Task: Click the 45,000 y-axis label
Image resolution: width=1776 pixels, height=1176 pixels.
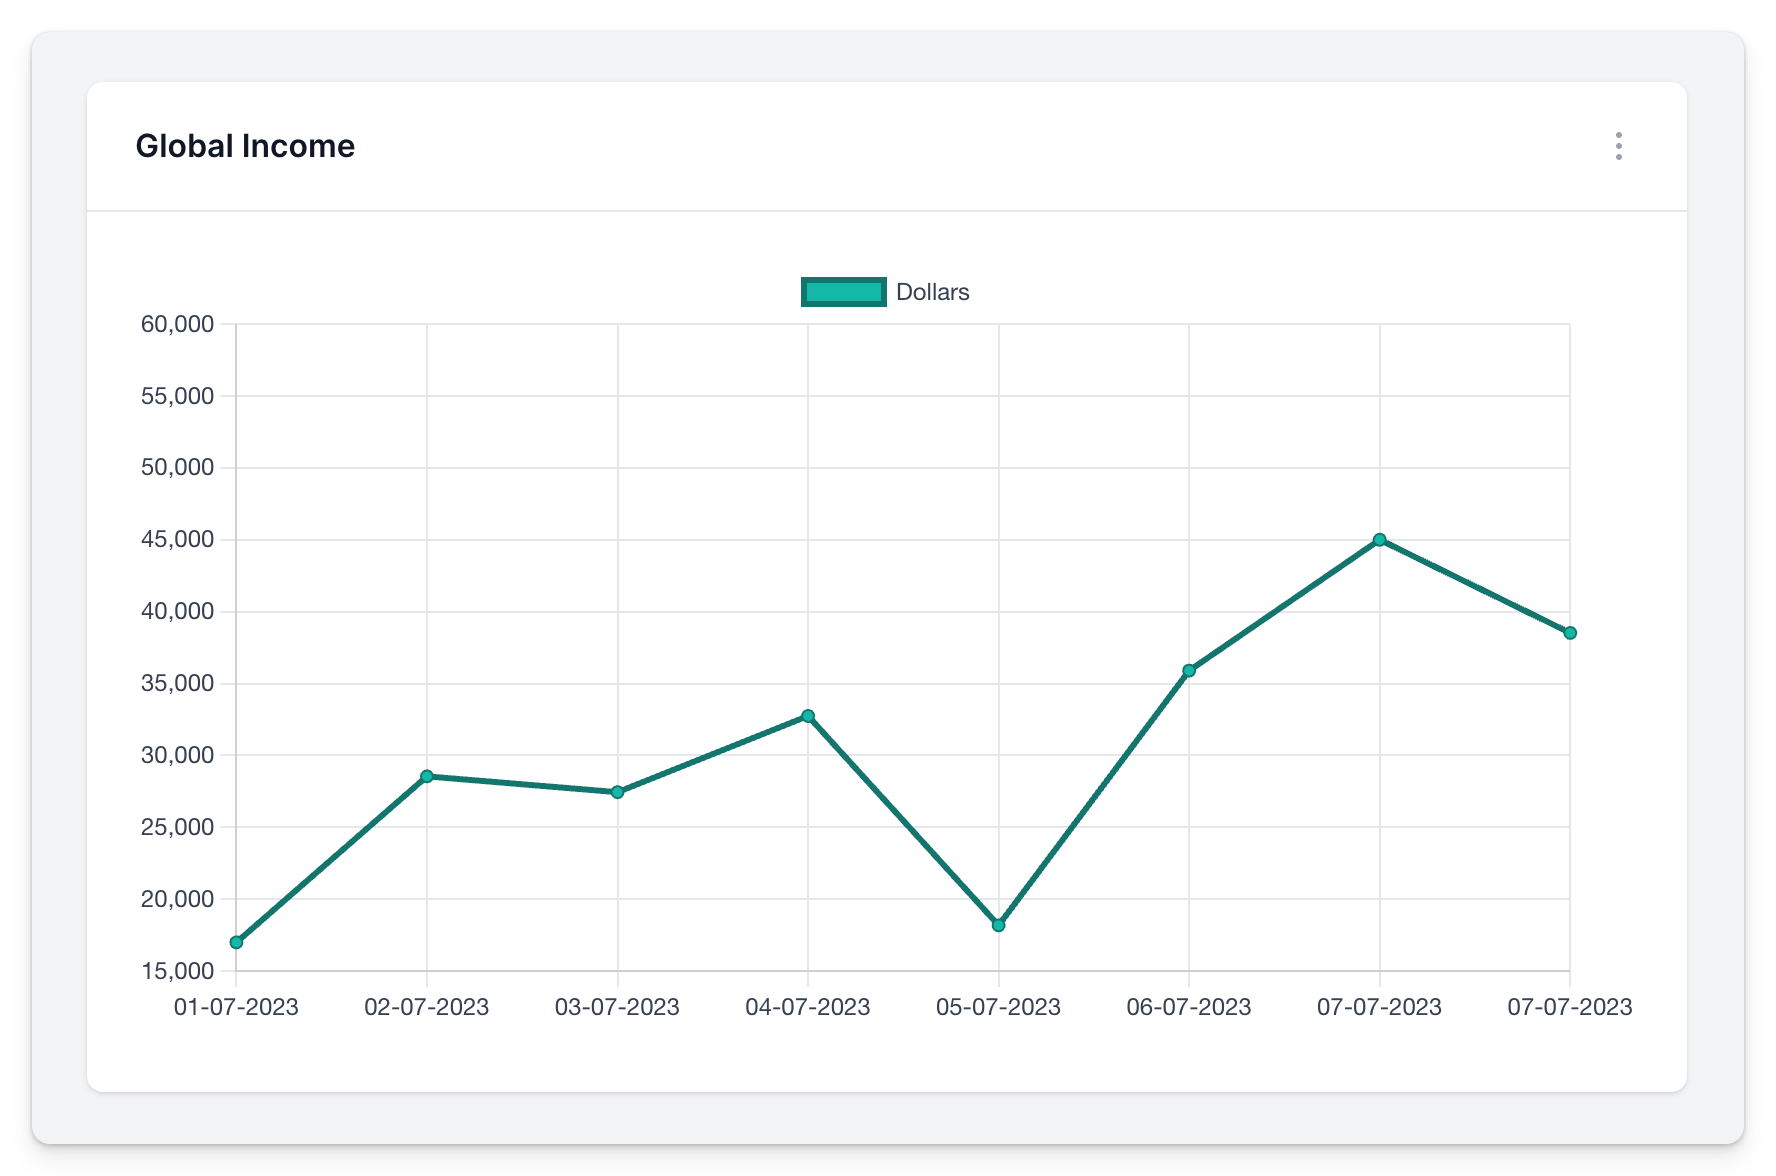Action: (x=178, y=540)
